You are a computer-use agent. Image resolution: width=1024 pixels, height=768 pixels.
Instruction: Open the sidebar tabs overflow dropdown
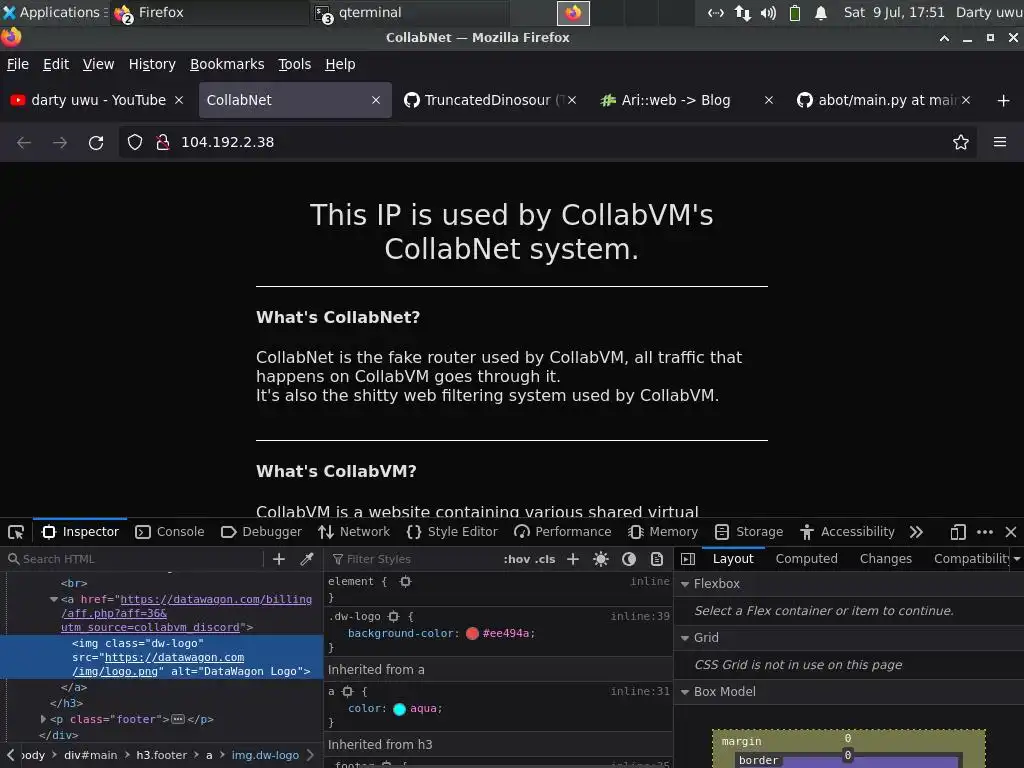coord(1017,559)
